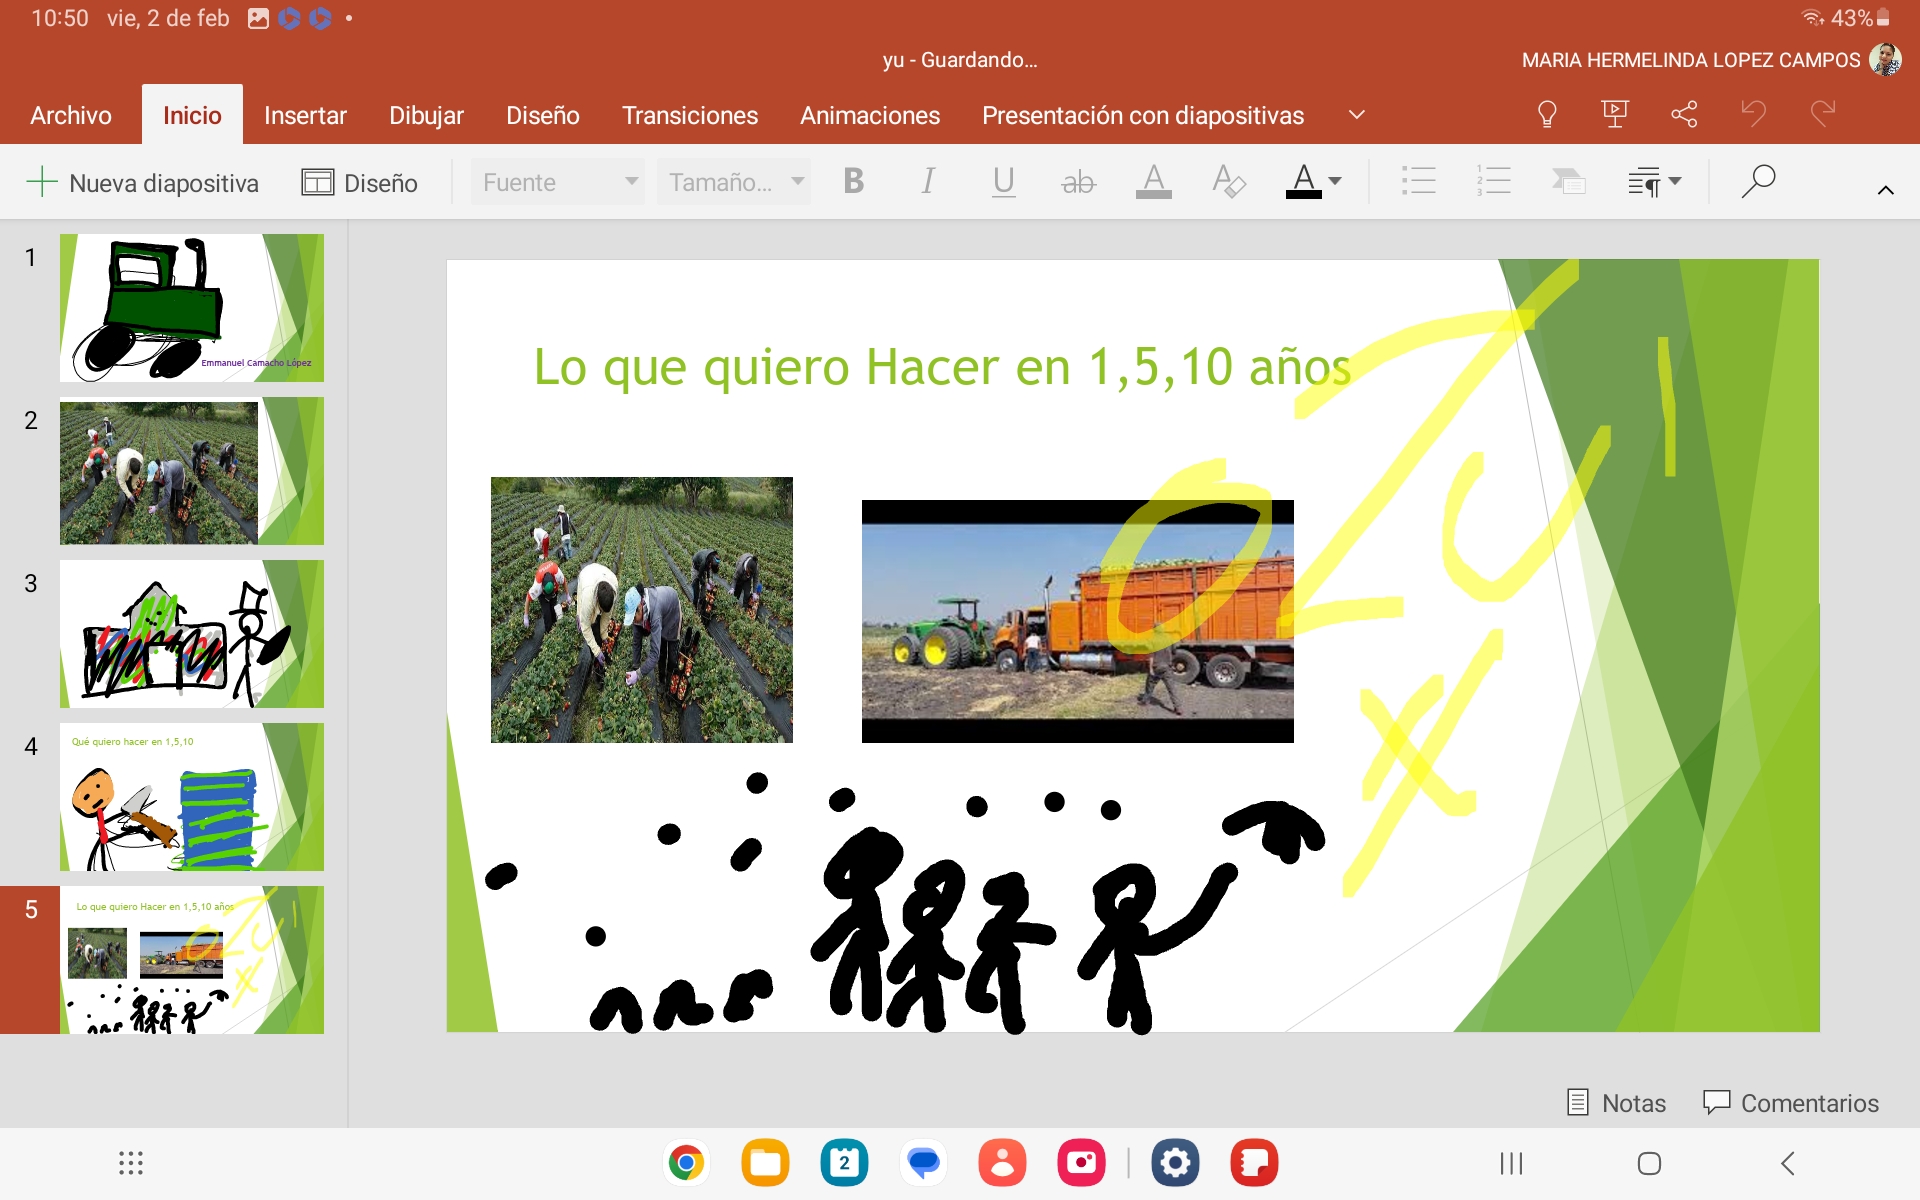Open the share icon

[1684, 115]
